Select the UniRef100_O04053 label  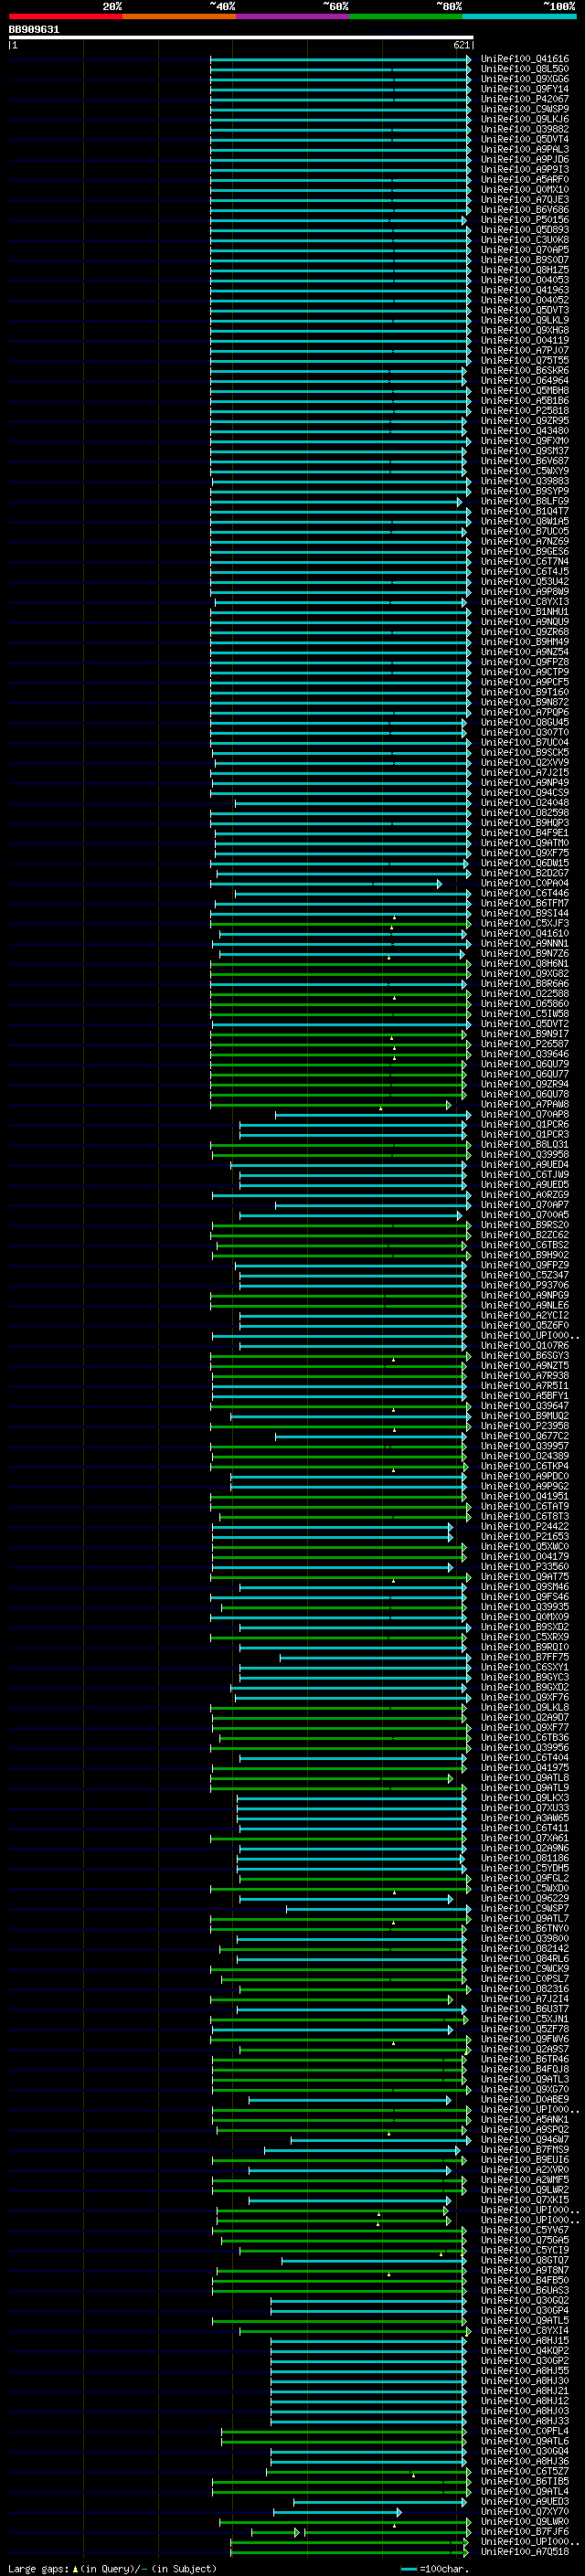525,280
